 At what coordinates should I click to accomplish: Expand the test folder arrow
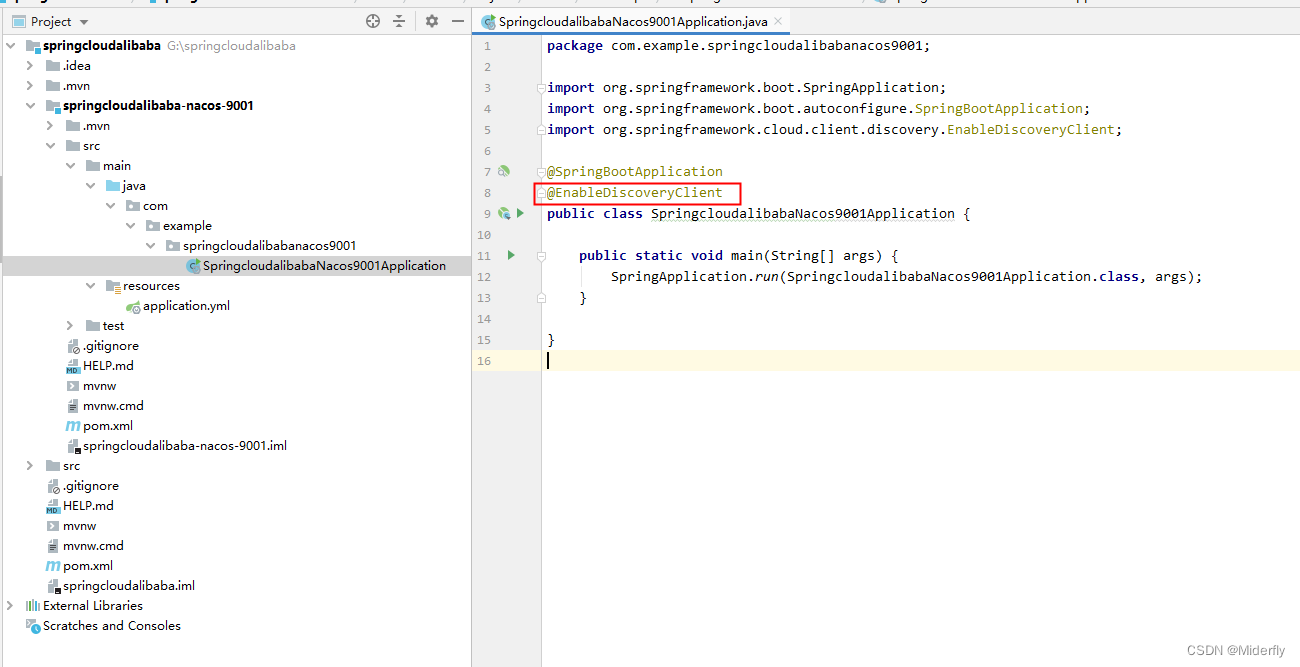point(71,326)
